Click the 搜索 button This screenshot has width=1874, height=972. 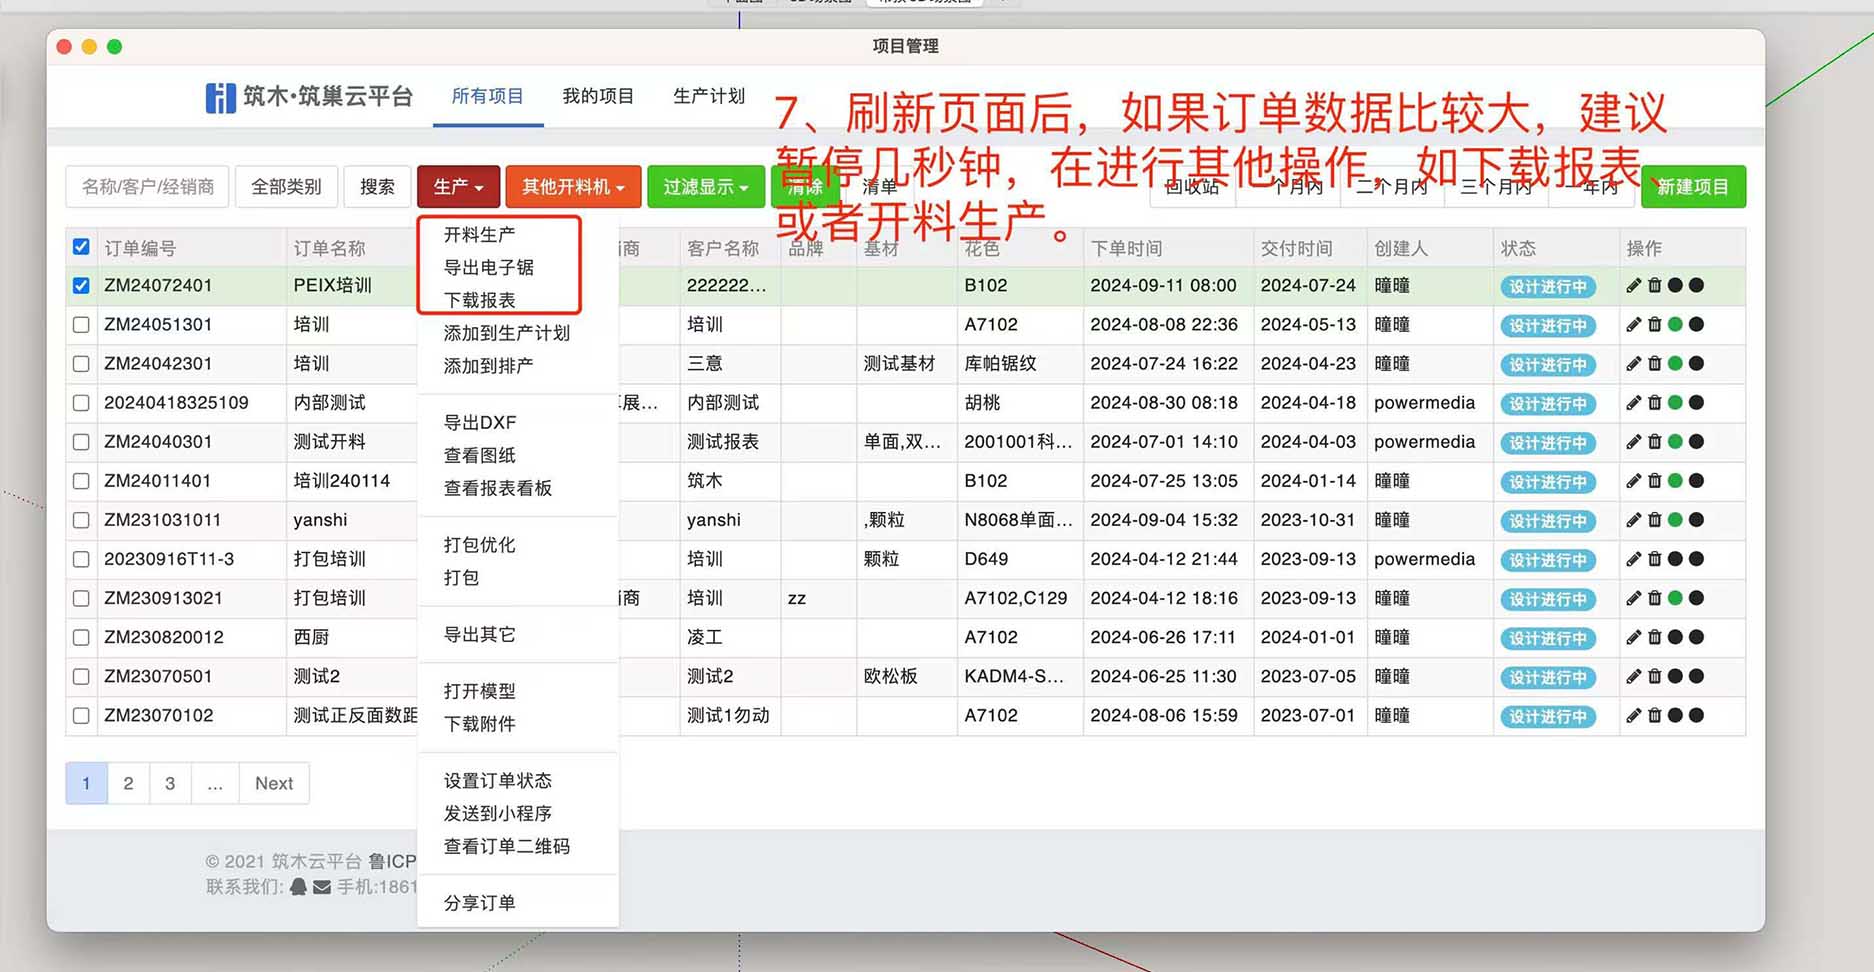(377, 186)
